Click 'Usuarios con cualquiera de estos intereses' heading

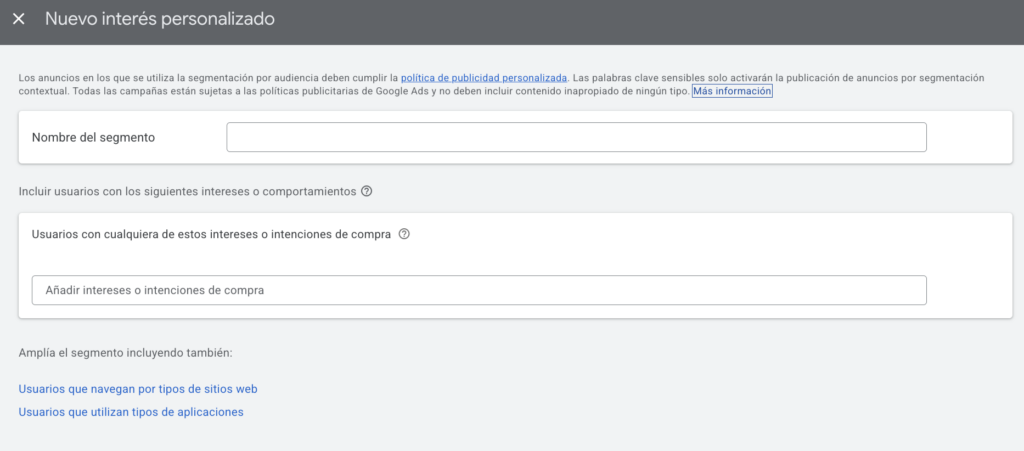211,234
